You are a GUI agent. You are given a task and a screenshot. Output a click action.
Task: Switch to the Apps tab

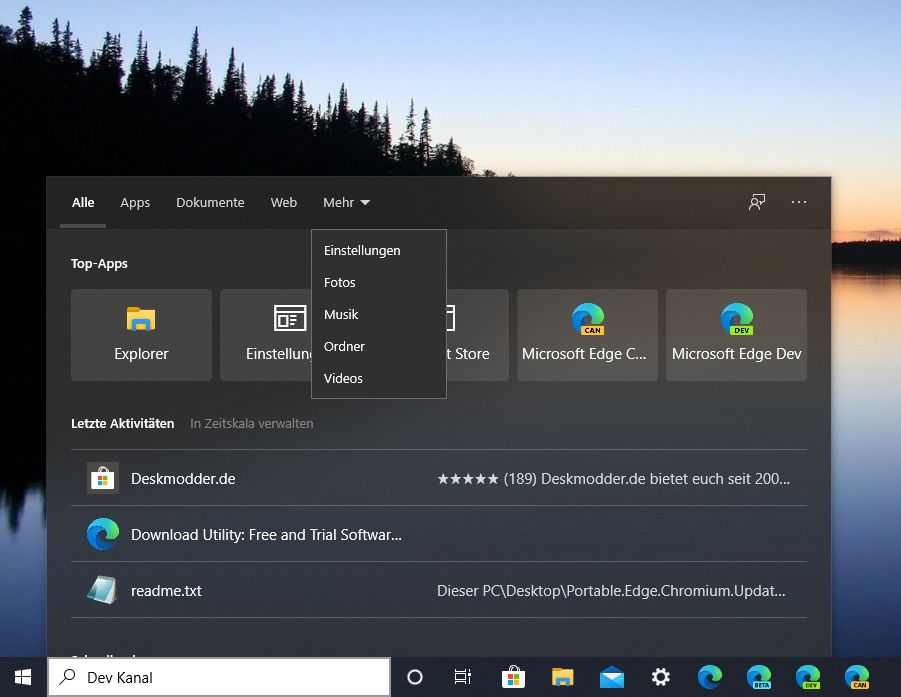(135, 203)
